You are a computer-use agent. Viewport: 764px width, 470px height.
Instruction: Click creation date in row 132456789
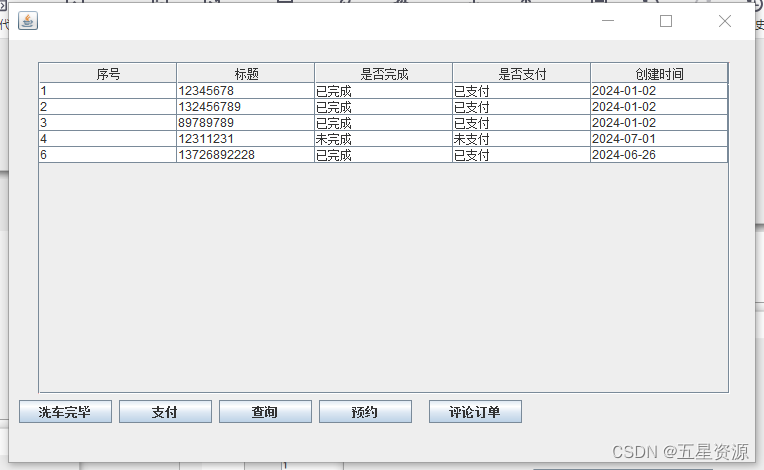pos(659,107)
